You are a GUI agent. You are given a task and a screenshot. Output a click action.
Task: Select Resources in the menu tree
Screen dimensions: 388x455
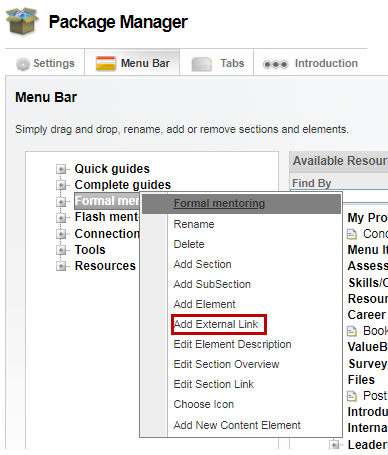pos(105,266)
